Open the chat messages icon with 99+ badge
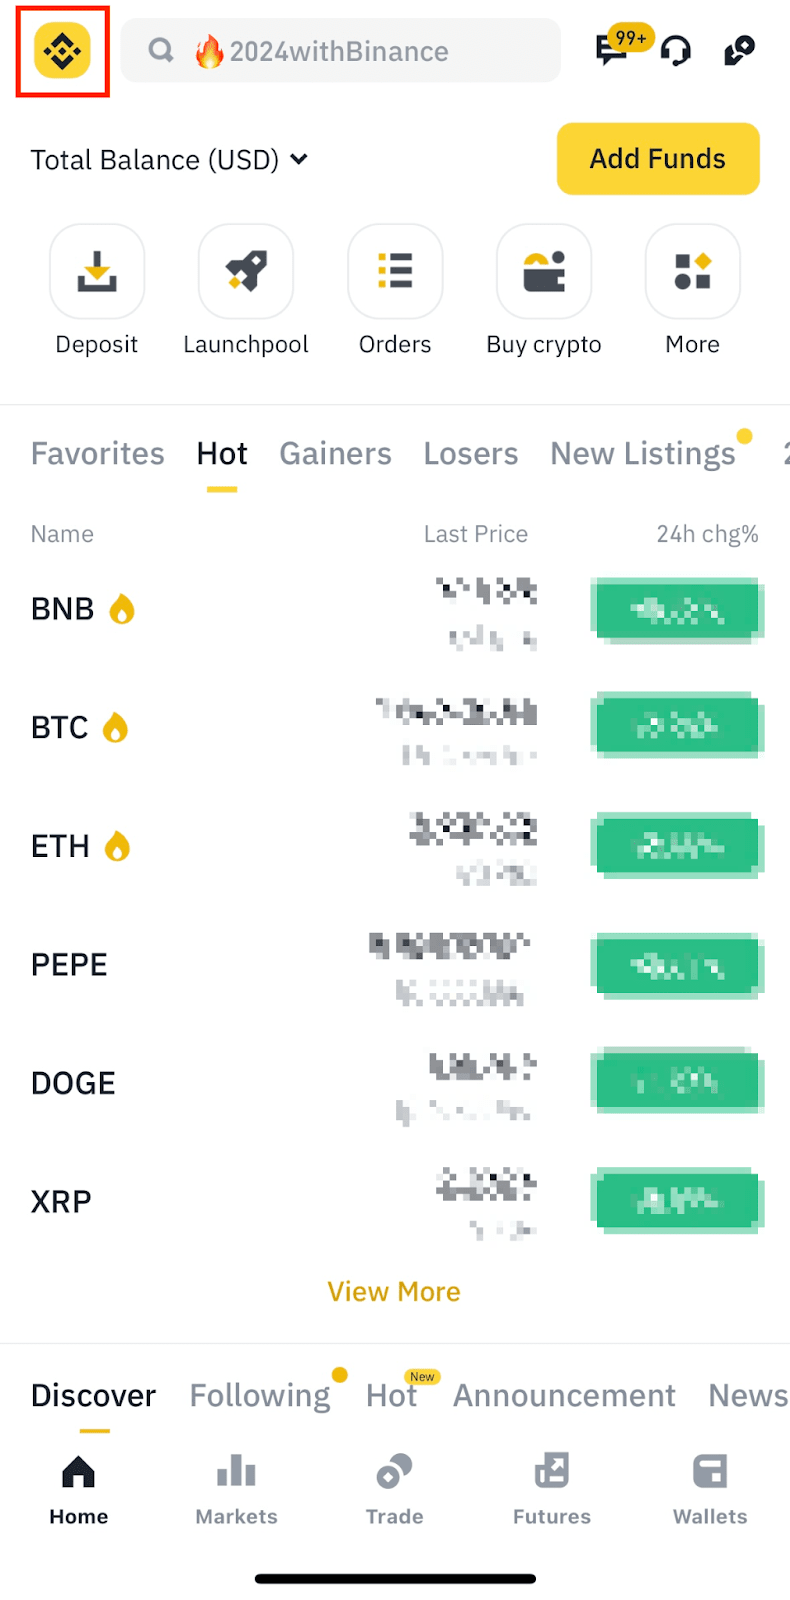Image resolution: width=790 pixels, height=1600 pixels. (x=612, y=50)
